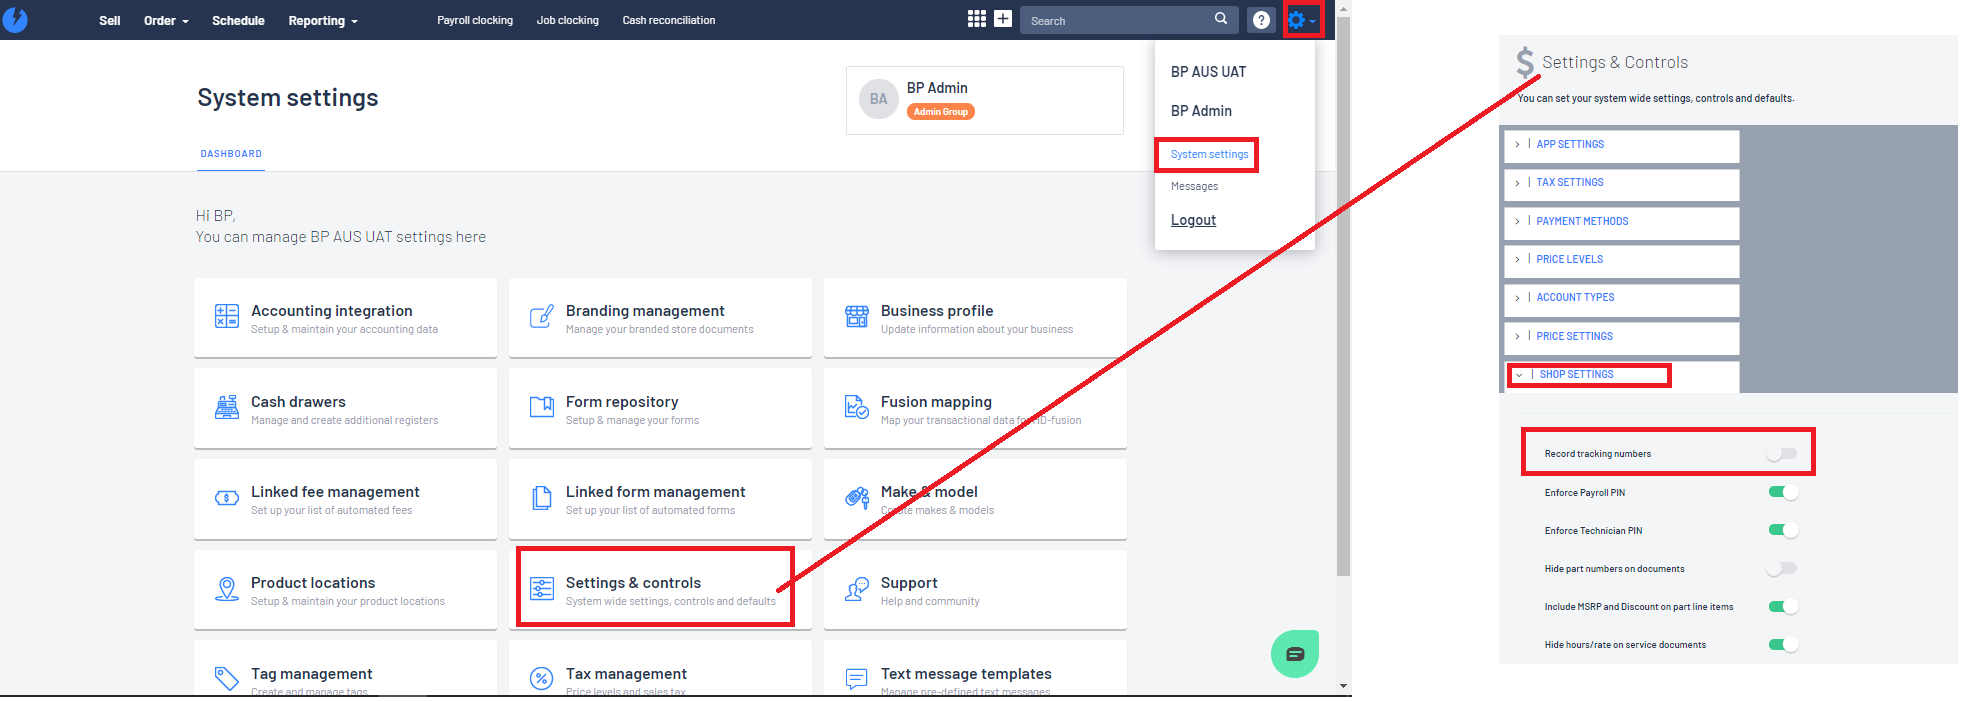Click the Make & model icon
The image size is (1973, 701).
click(857, 498)
